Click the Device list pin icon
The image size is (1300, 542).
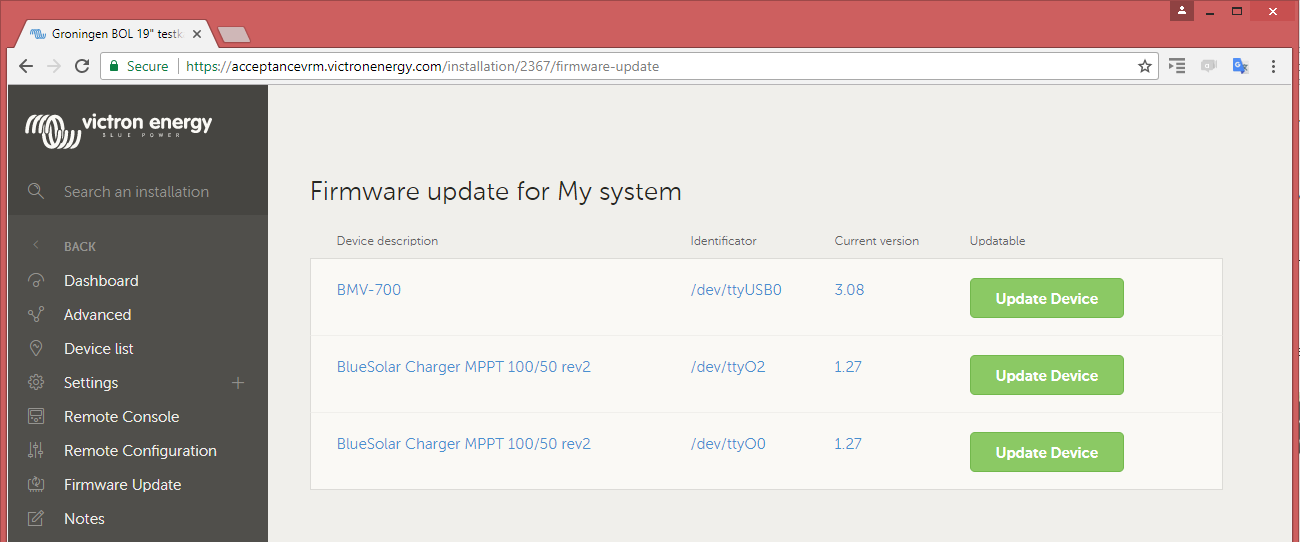click(x=36, y=349)
